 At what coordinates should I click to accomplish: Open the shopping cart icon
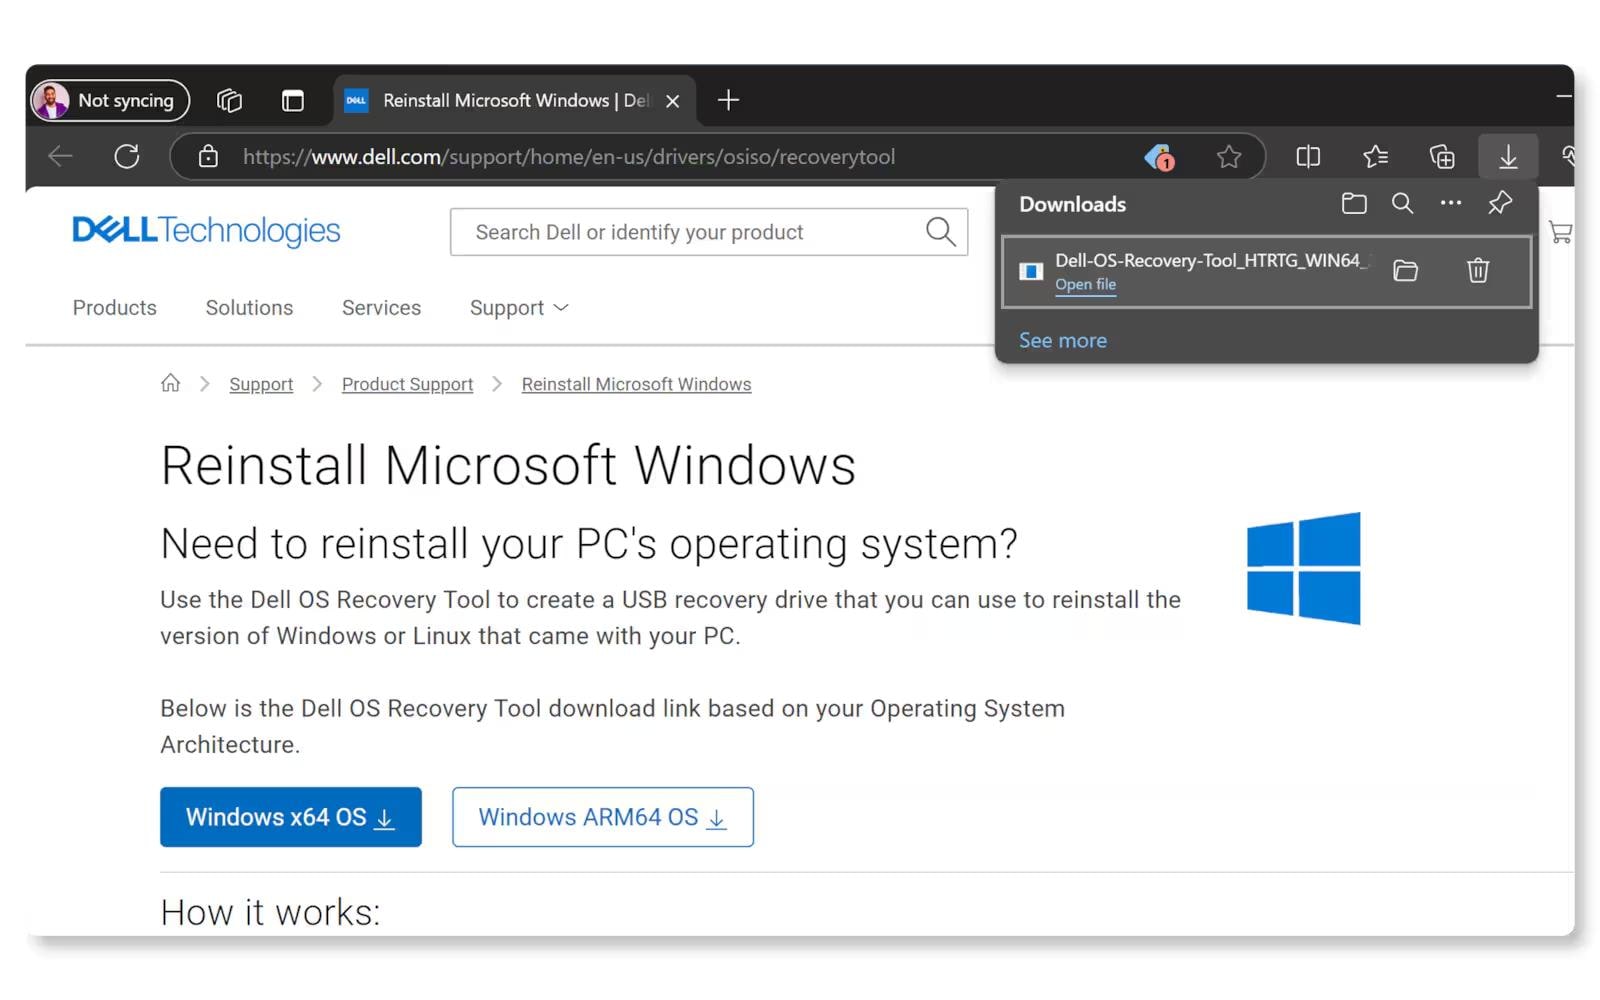coord(1560,233)
